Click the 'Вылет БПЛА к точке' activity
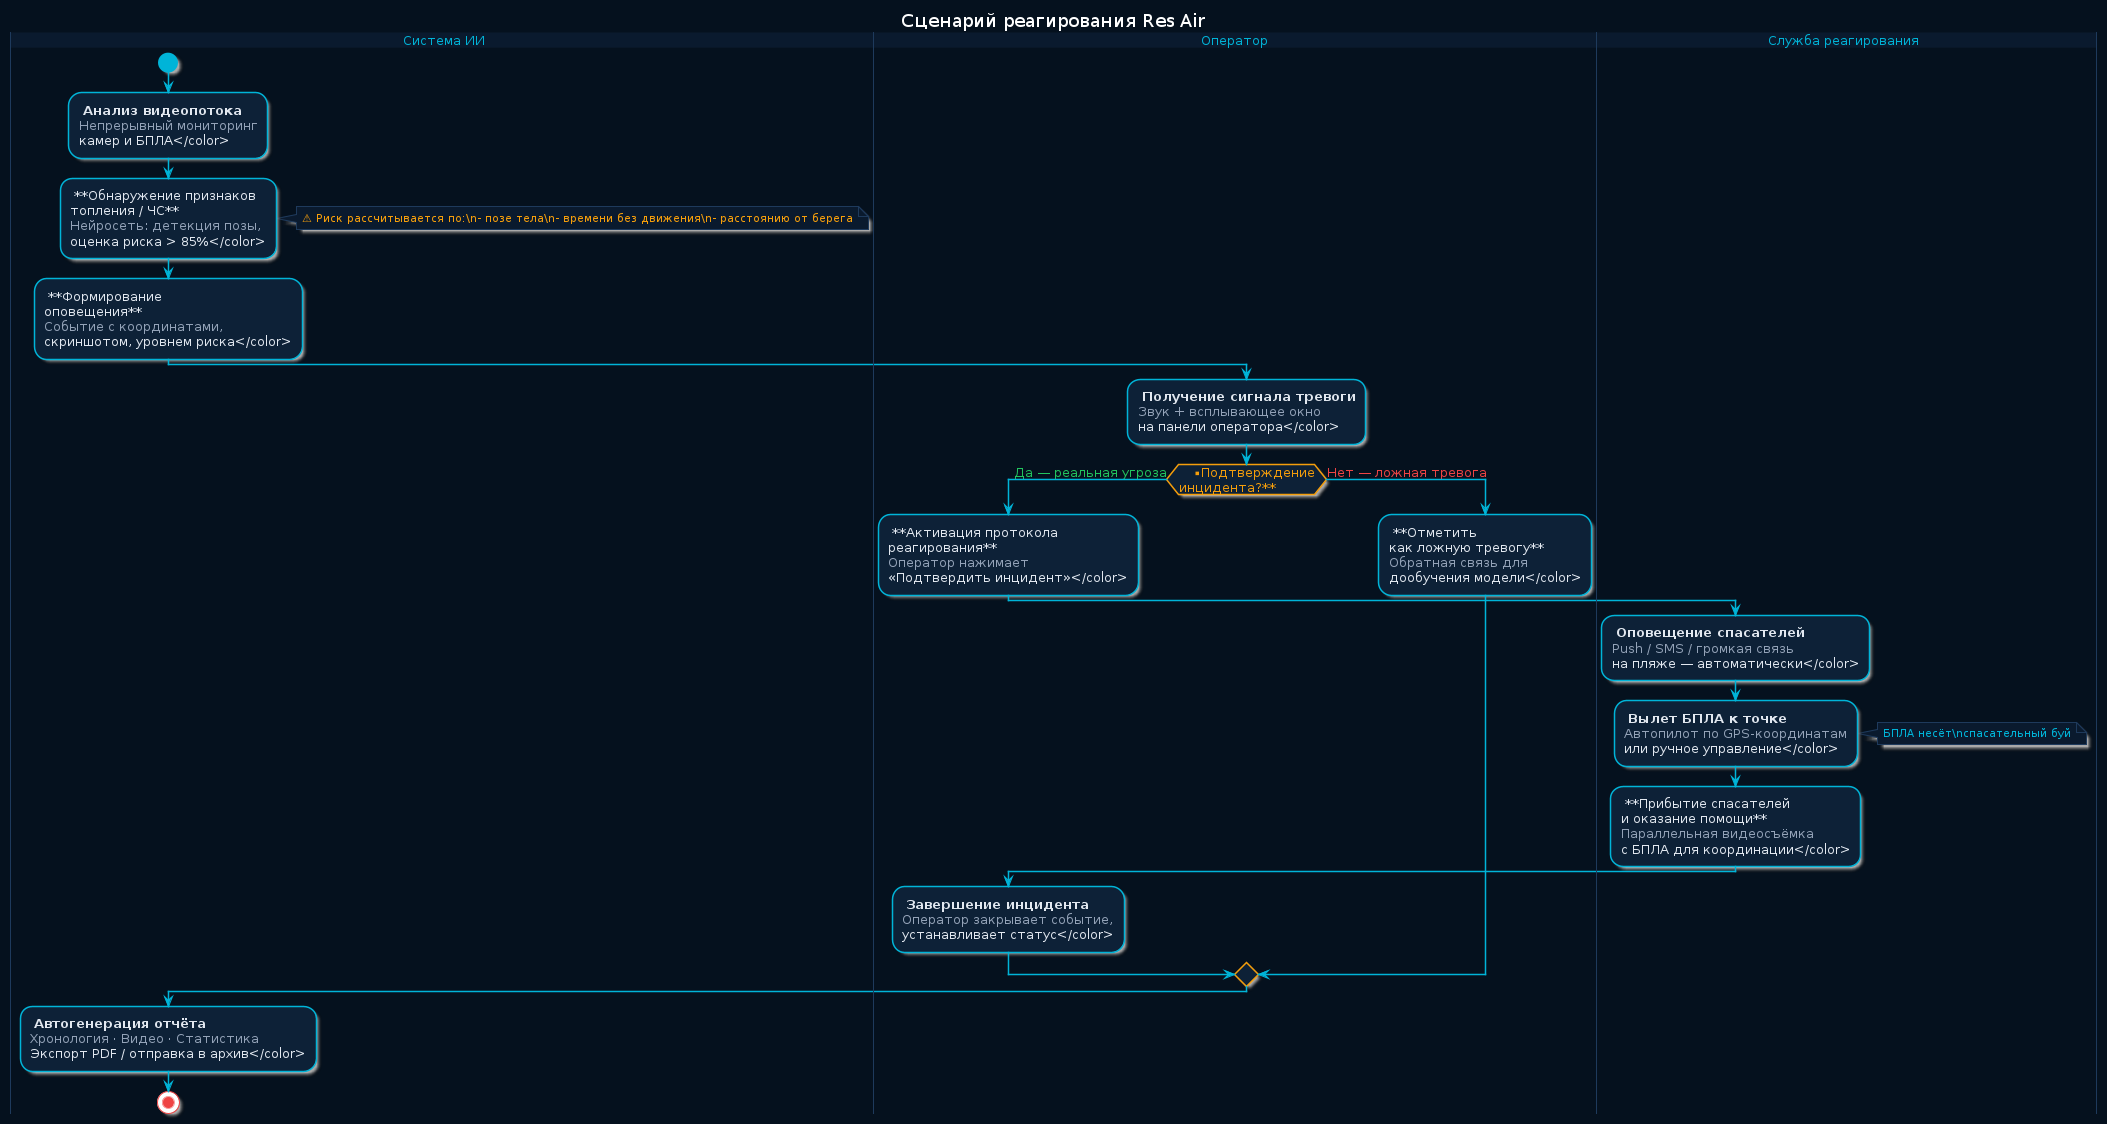 1735,734
